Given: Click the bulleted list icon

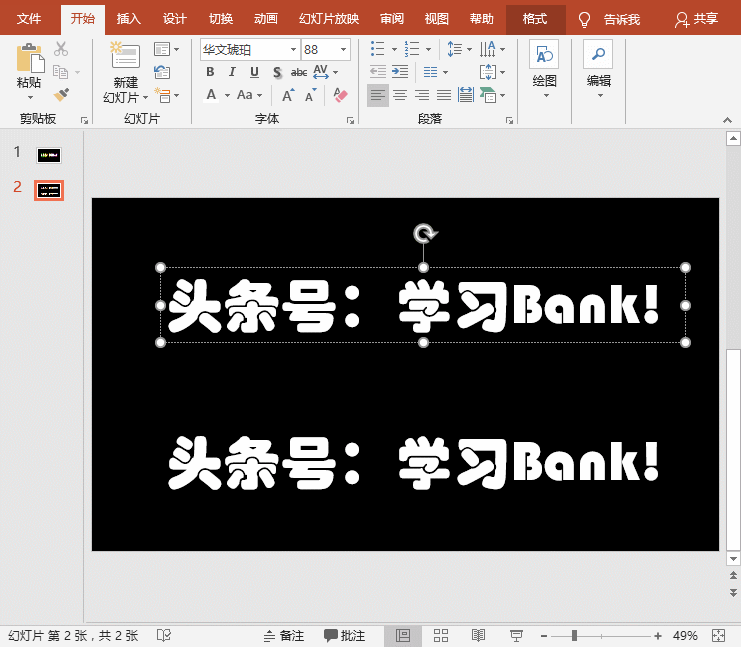Looking at the screenshot, I should 378,49.
